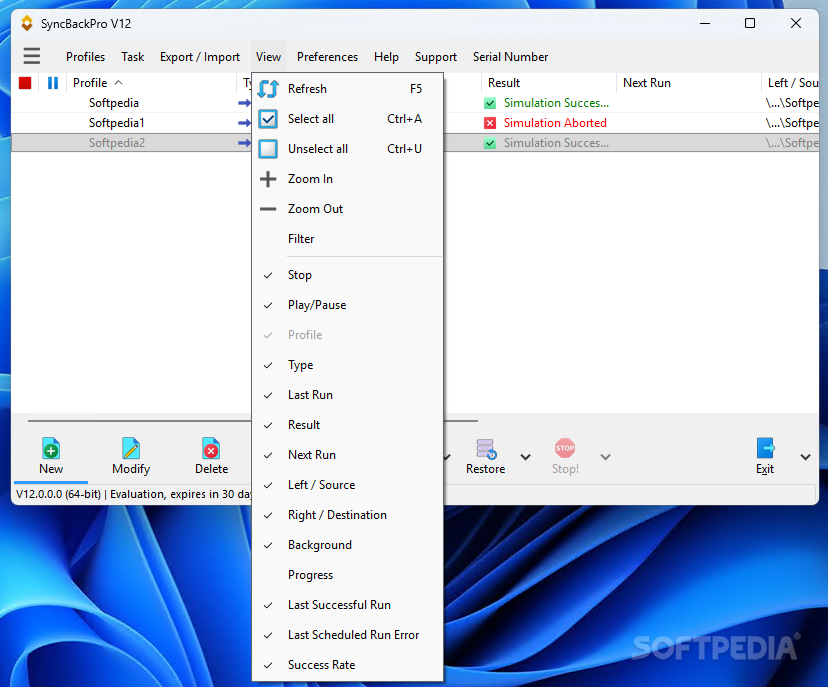Open the hamburger menu icon
Screen dimensions: 828x687
pos(32,56)
